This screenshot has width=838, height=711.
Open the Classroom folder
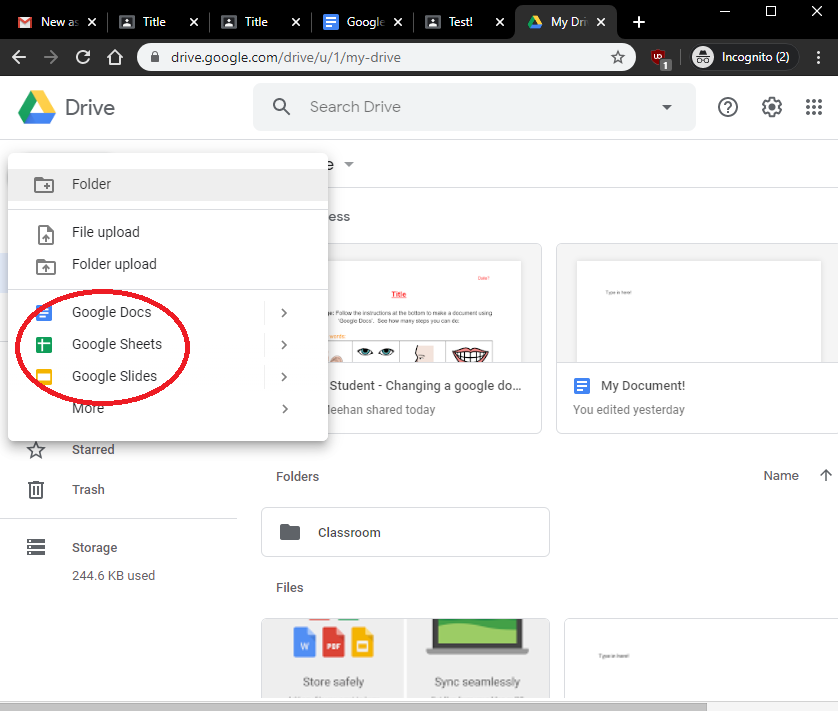coord(405,532)
